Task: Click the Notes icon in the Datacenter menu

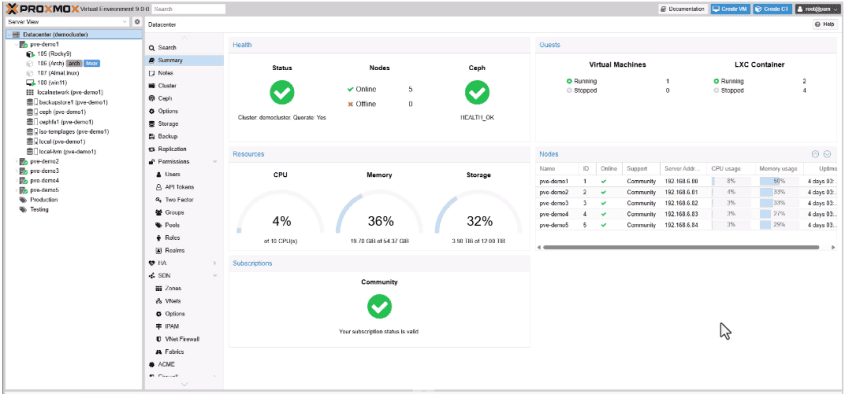Action: [x=152, y=73]
